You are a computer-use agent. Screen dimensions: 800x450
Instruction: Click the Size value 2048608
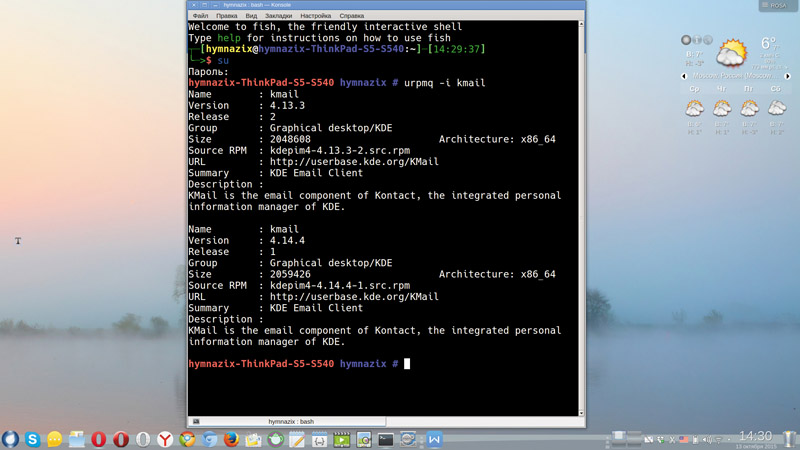(x=290, y=139)
